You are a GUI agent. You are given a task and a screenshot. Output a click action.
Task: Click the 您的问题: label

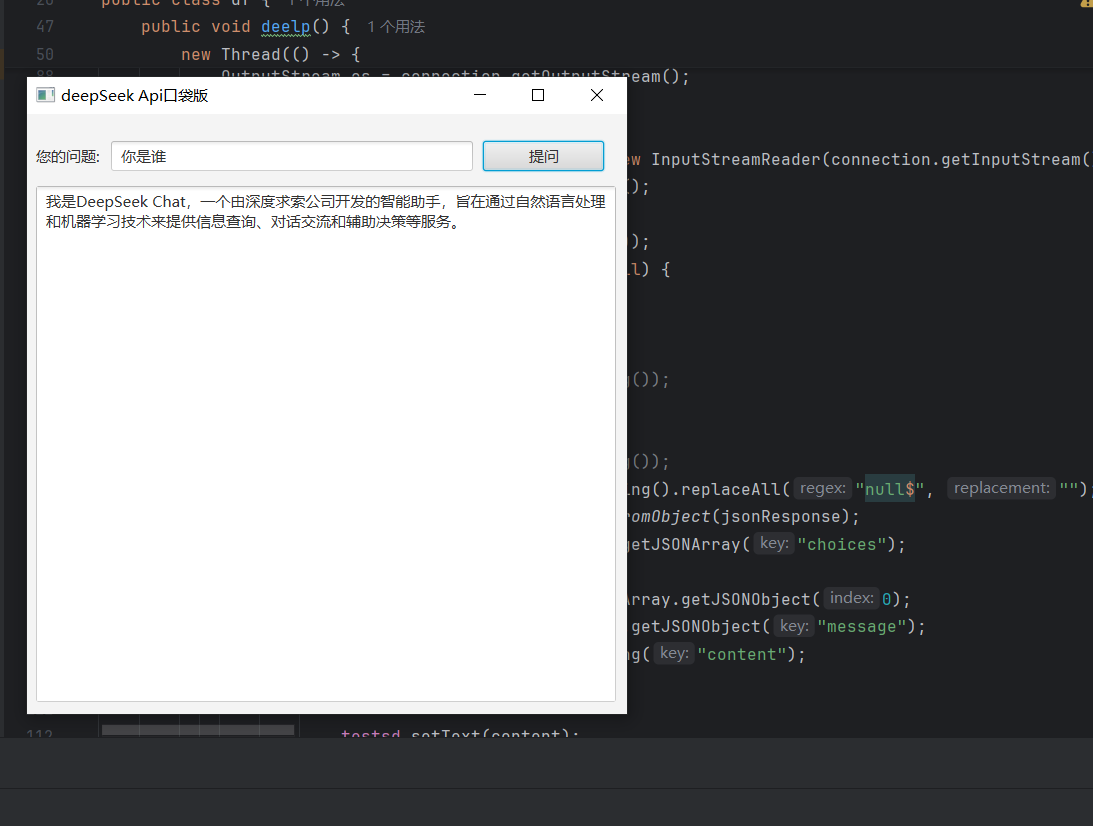pyautogui.click(x=68, y=157)
